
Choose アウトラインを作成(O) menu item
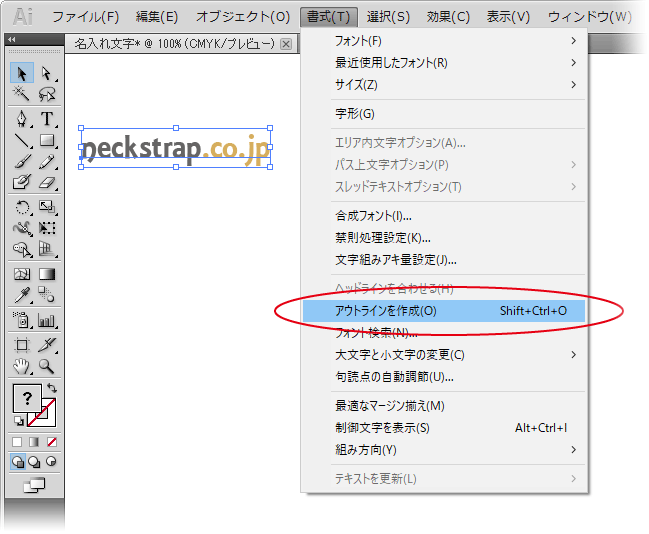pos(444,311)
